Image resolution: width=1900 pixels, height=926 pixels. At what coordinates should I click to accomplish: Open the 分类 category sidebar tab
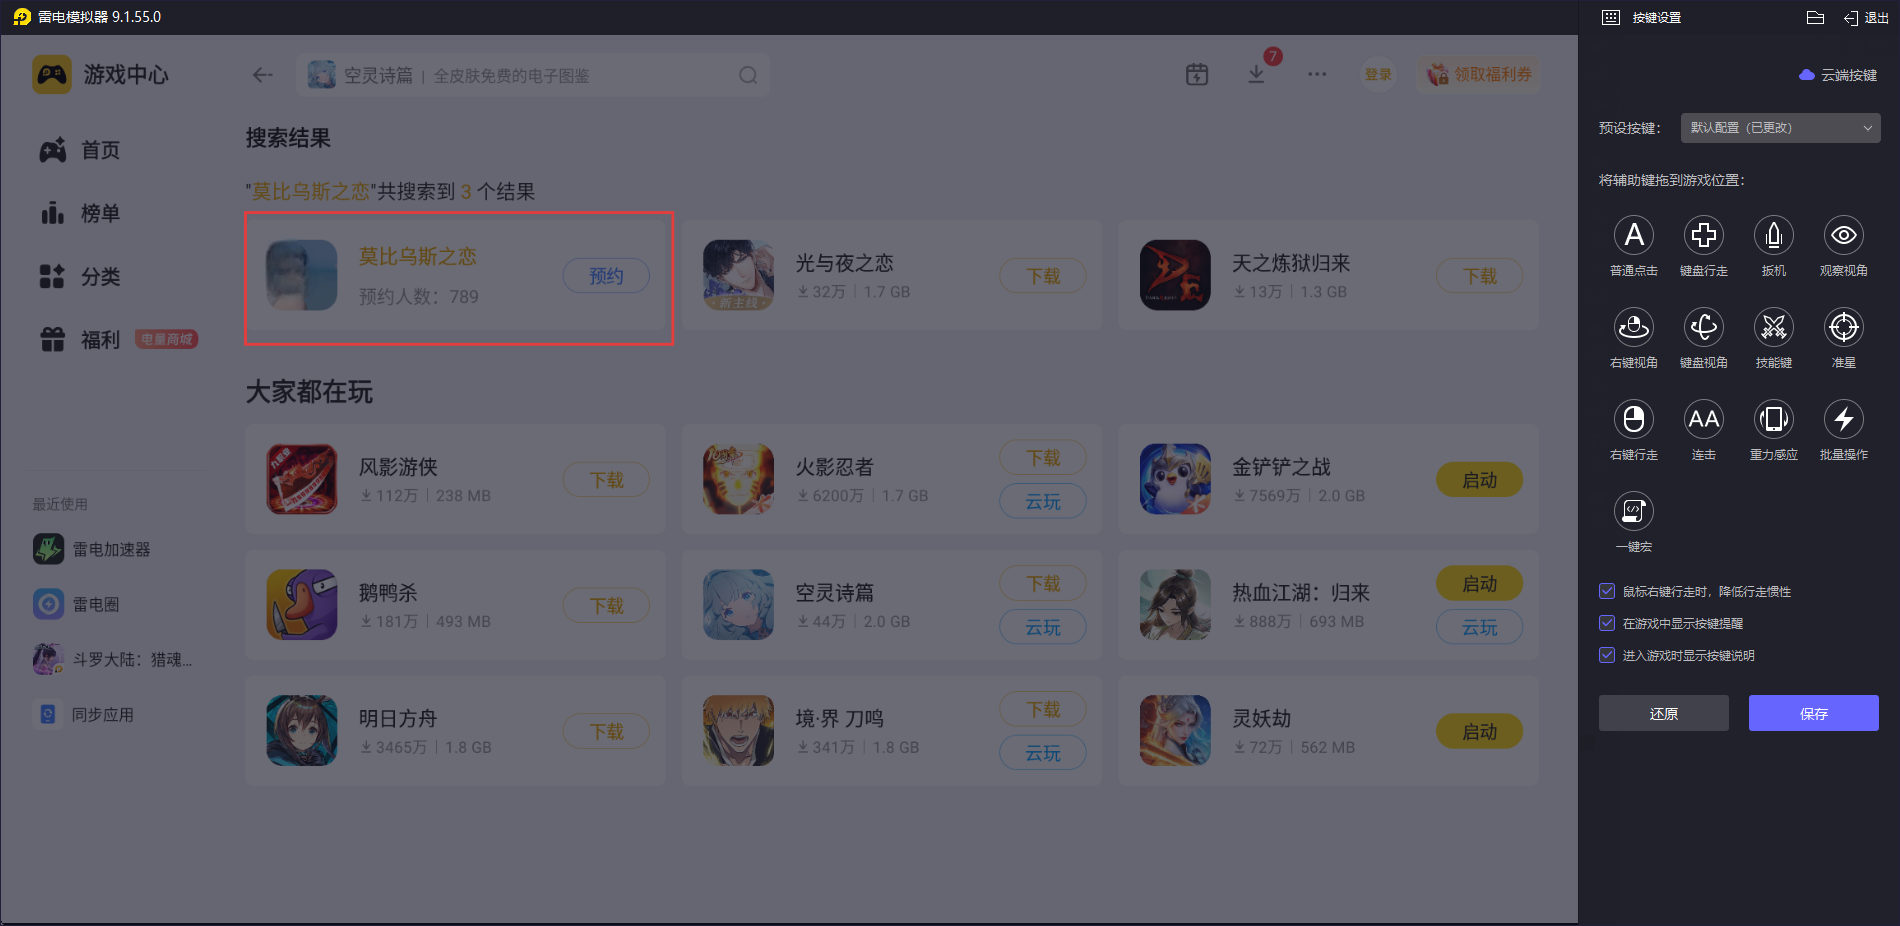coord(100,276)
